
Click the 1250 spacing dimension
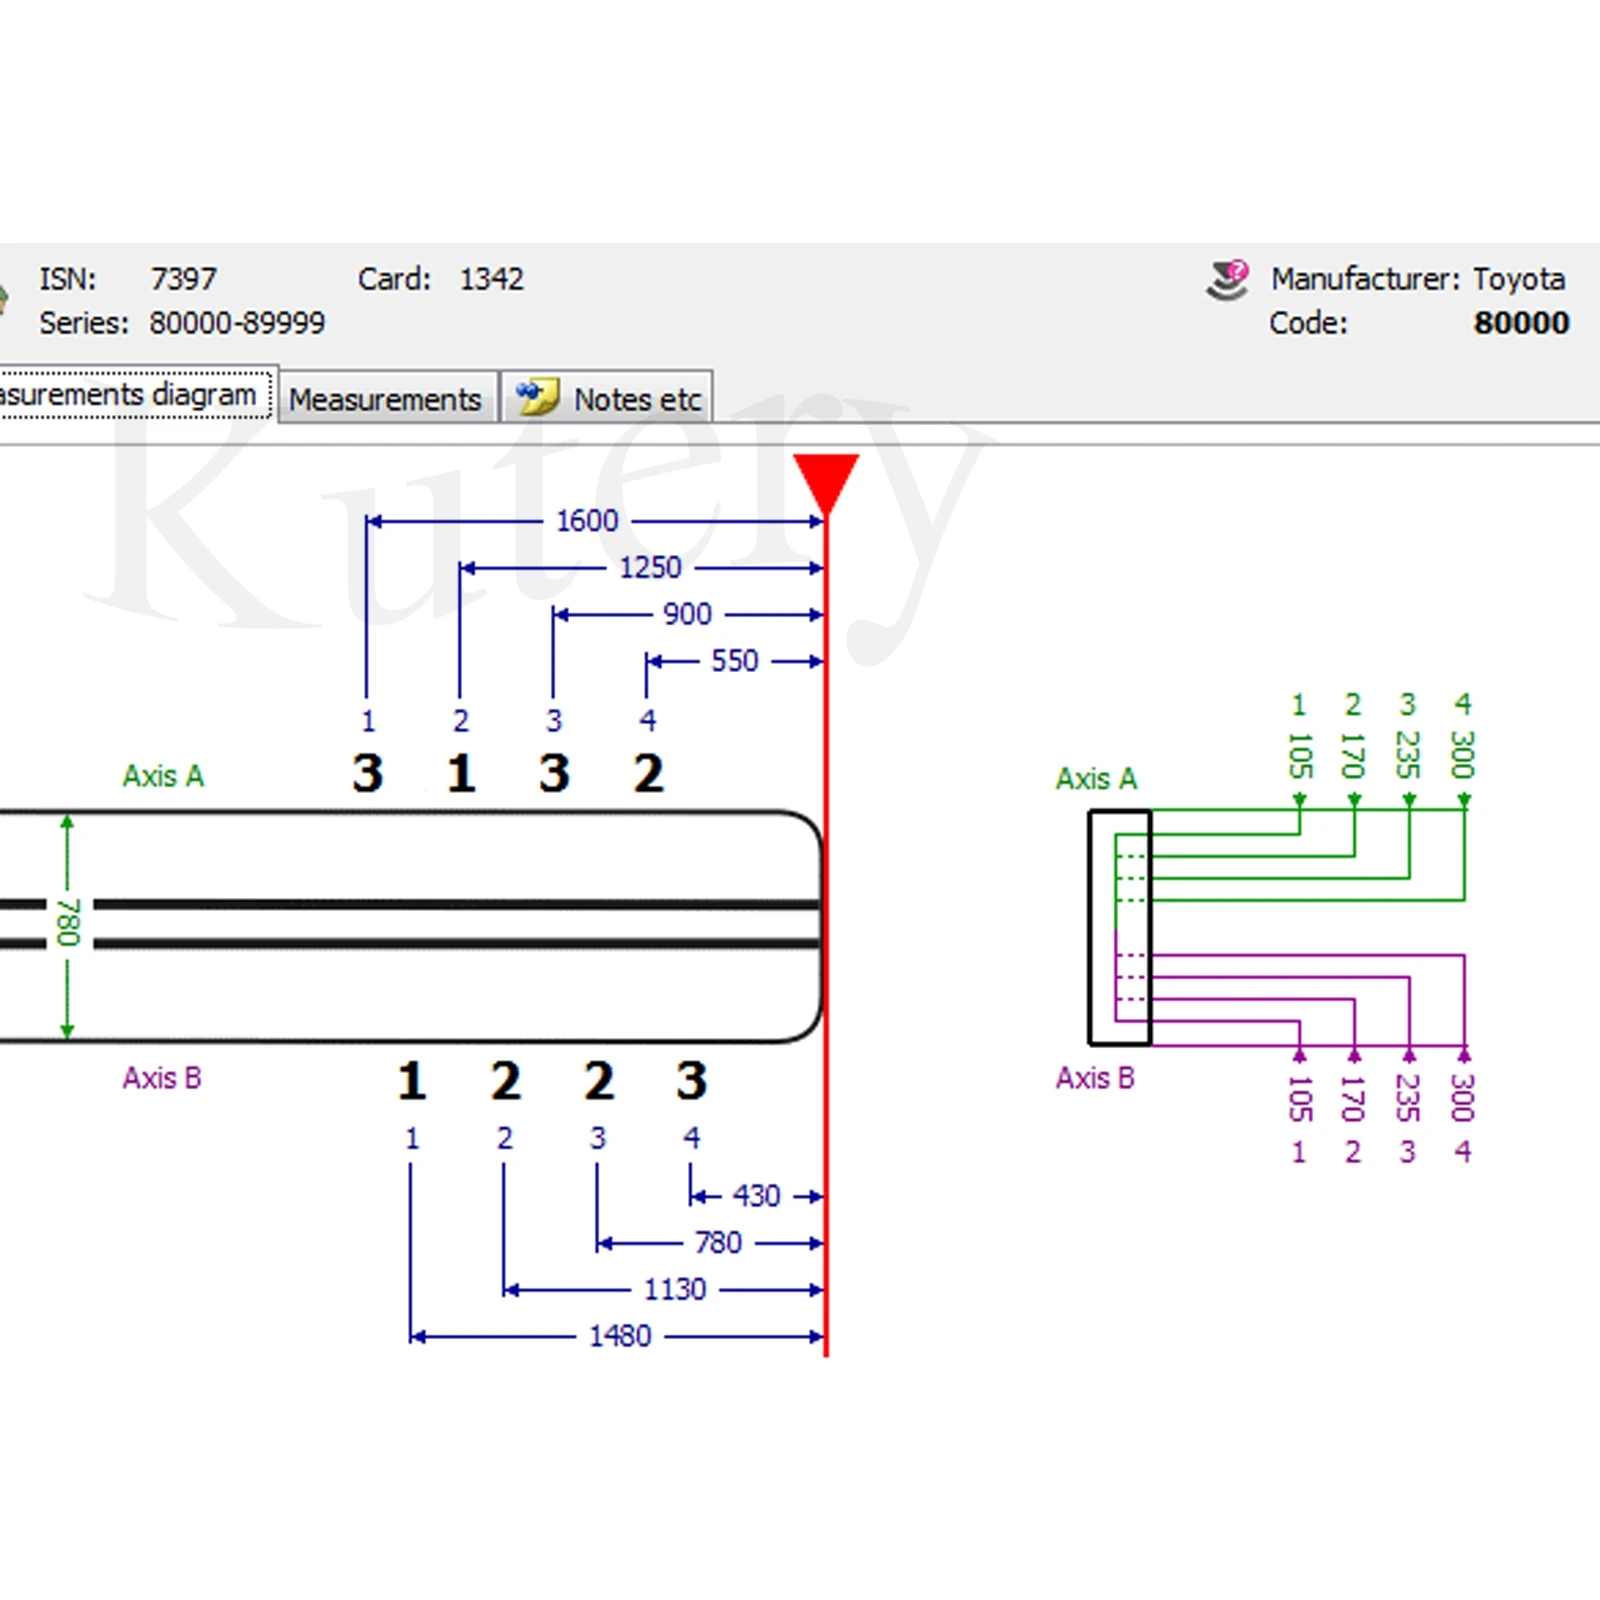[x=650, y=568]
